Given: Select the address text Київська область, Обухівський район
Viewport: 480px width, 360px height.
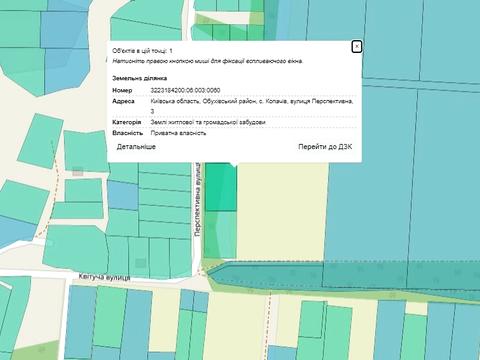Looking at the screenshot, I should (x=203, y=101).
